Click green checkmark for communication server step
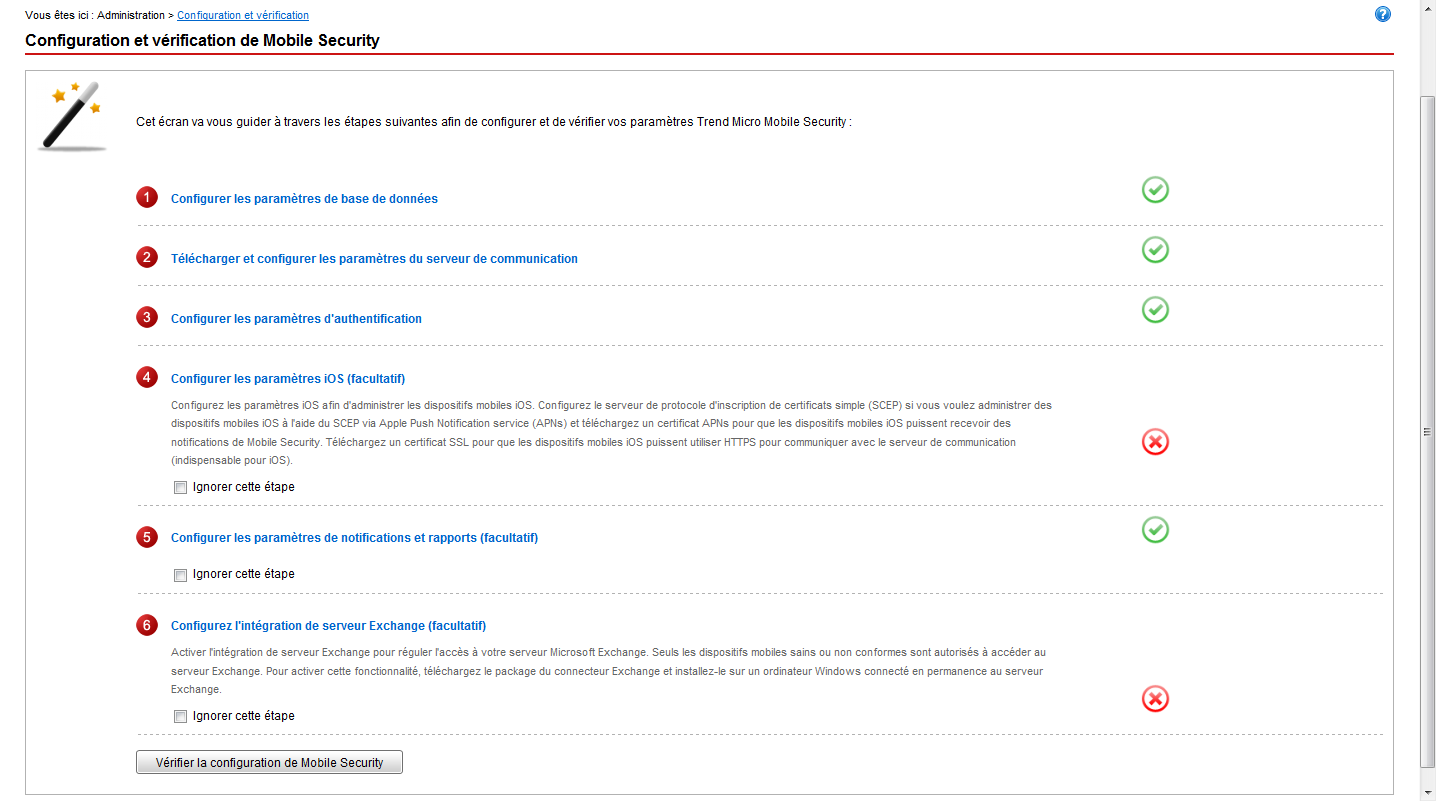1436x801 pixels. click(x=1155, y=250)
